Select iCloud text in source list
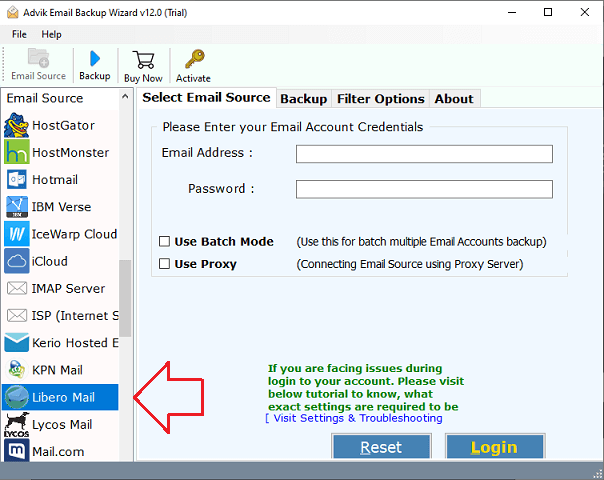The width and height of the screenshot is (604, 480). tap(49, 261)
